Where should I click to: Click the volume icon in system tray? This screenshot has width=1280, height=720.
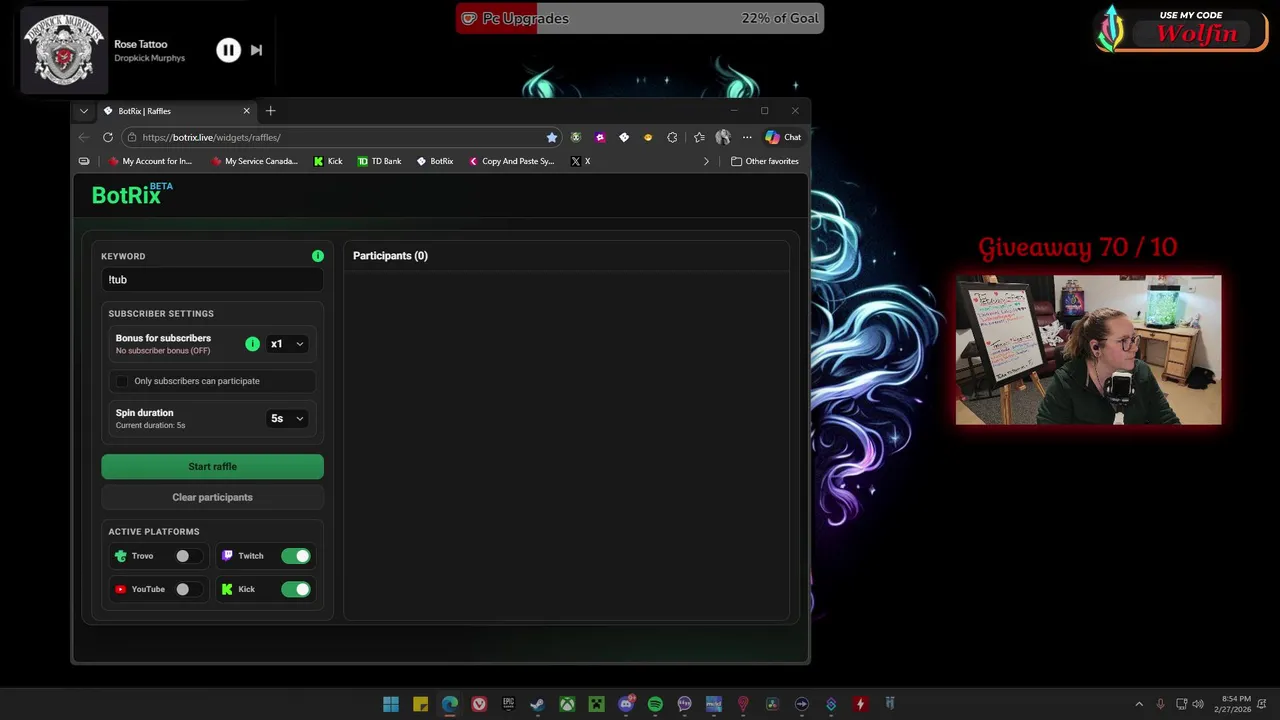coord(1198,704)
